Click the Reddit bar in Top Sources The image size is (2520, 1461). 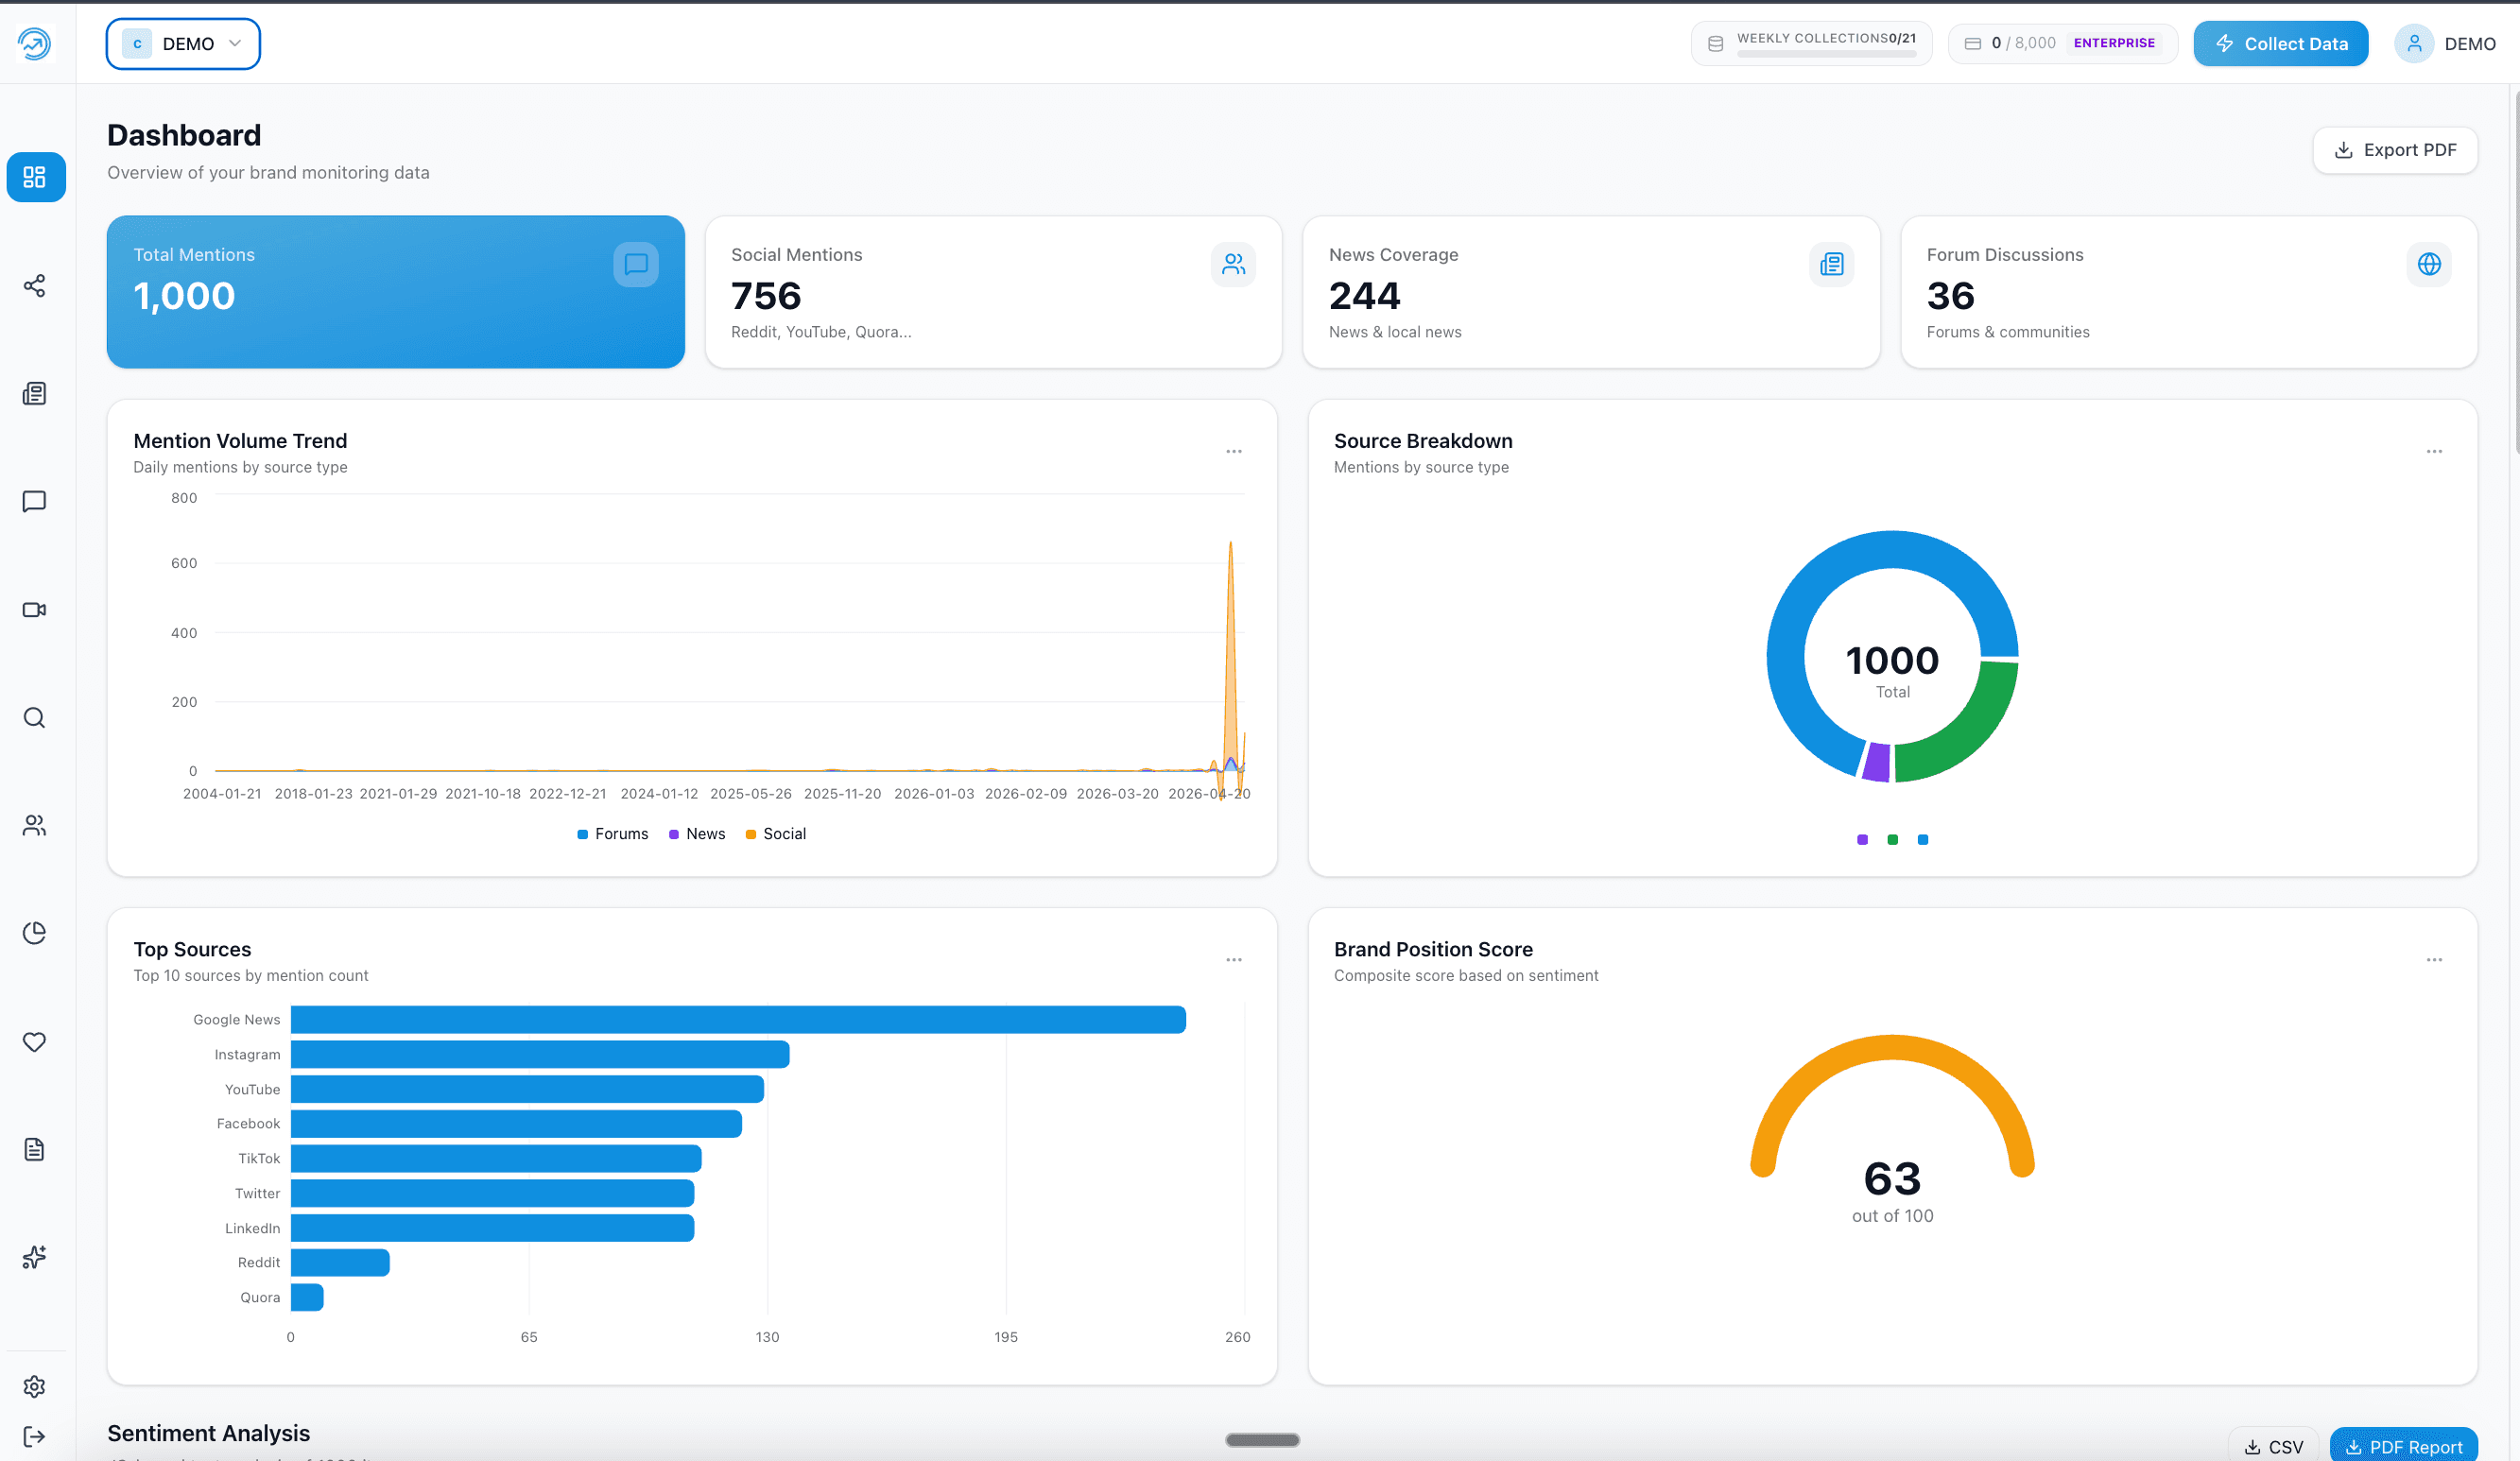pyautogui.click(x=340, y=1263)
